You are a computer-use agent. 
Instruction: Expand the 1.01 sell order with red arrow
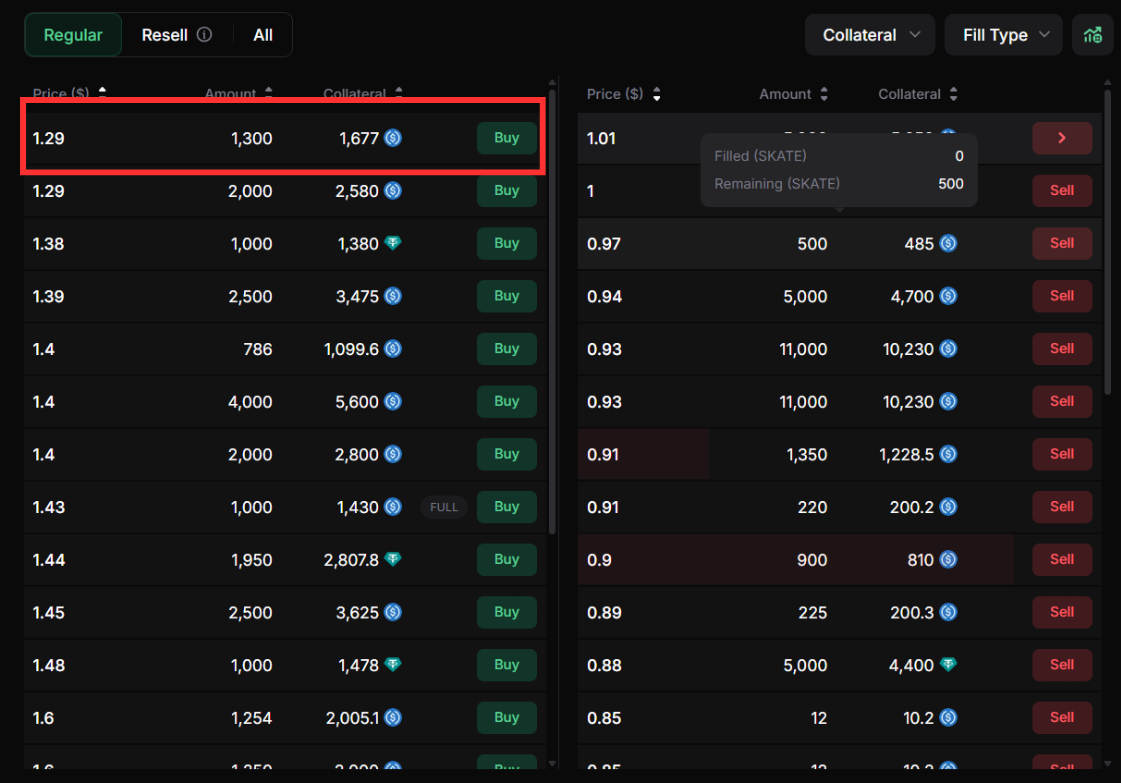[1062, 138]
